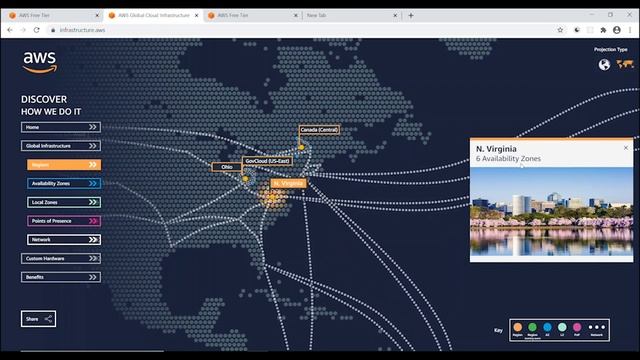Select the N. Virginia map label
The height and width of the screenshot is (360, 640).
288,183
